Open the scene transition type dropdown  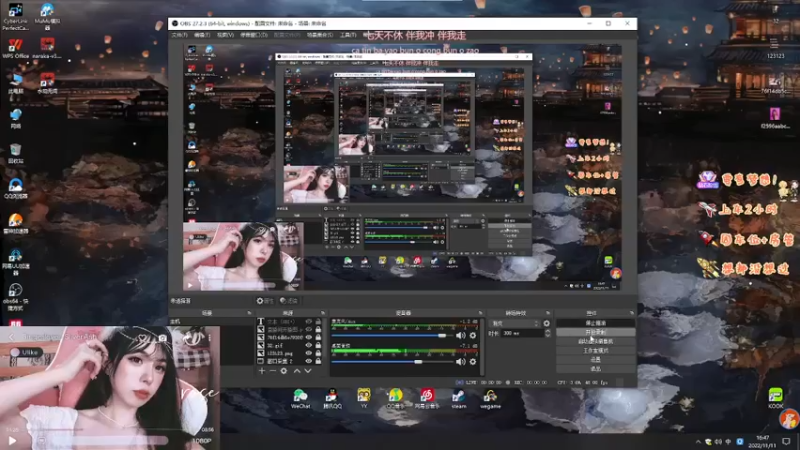[x=514, y=323]
